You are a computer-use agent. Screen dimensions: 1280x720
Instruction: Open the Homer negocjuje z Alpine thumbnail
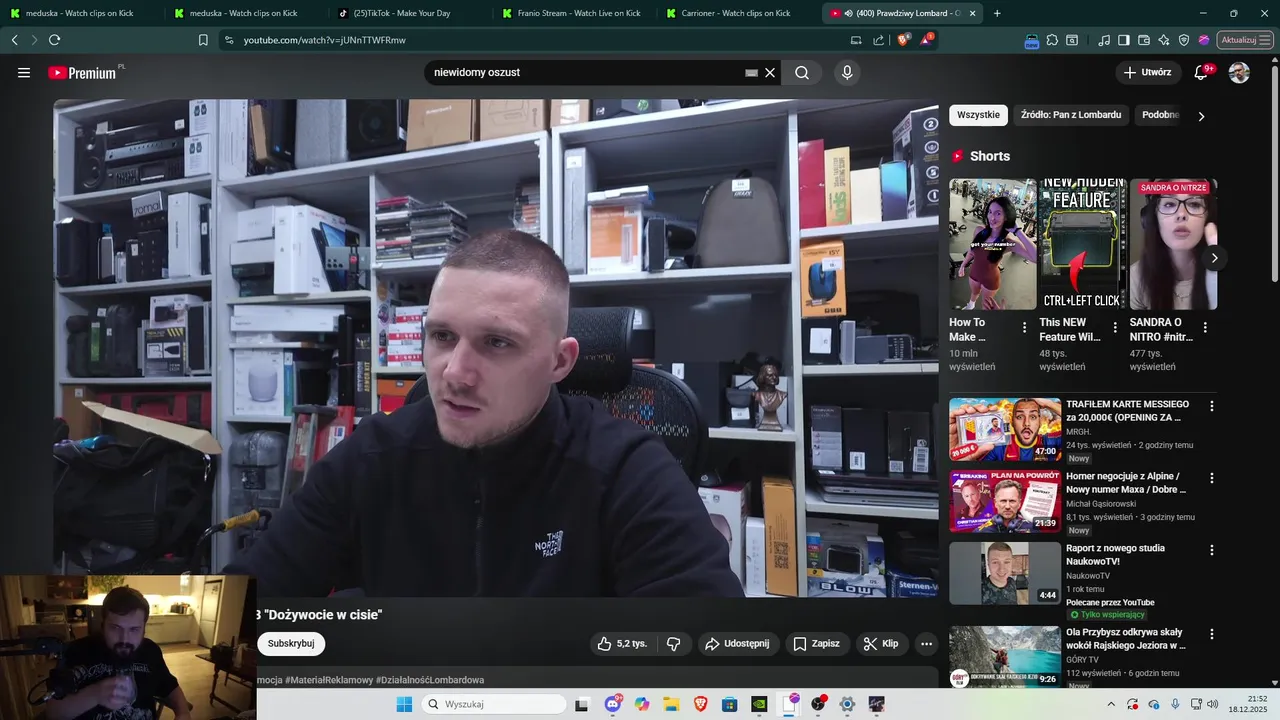point(1005,502)
